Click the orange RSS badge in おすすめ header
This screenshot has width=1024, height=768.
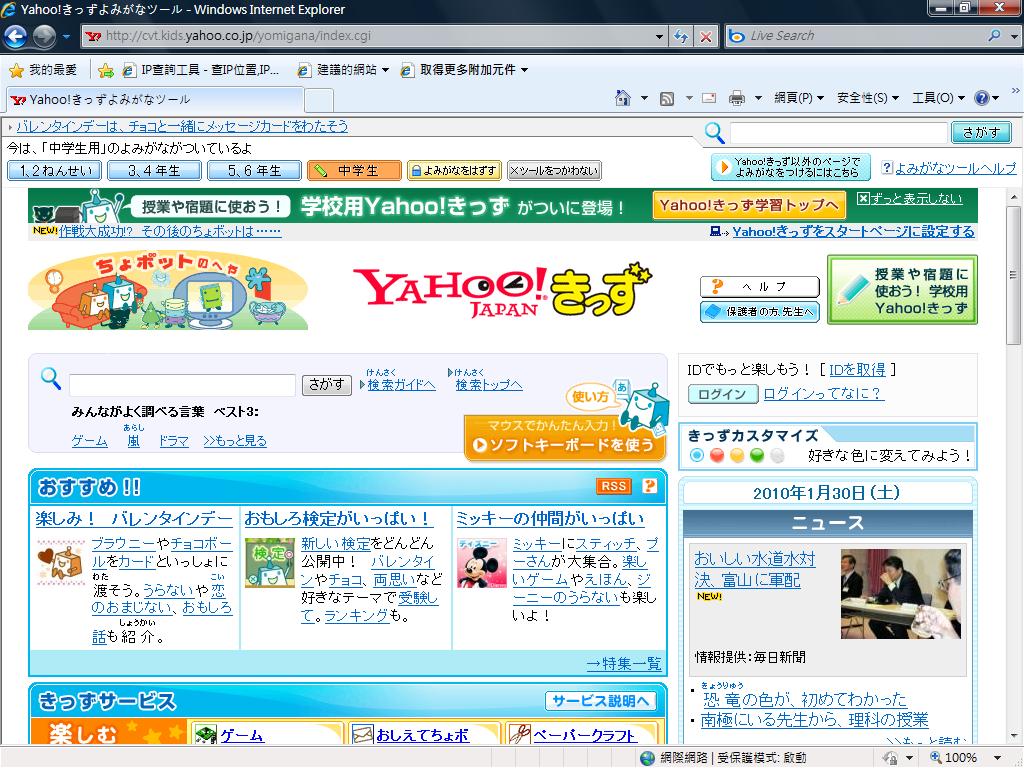[x=613, y=486]
